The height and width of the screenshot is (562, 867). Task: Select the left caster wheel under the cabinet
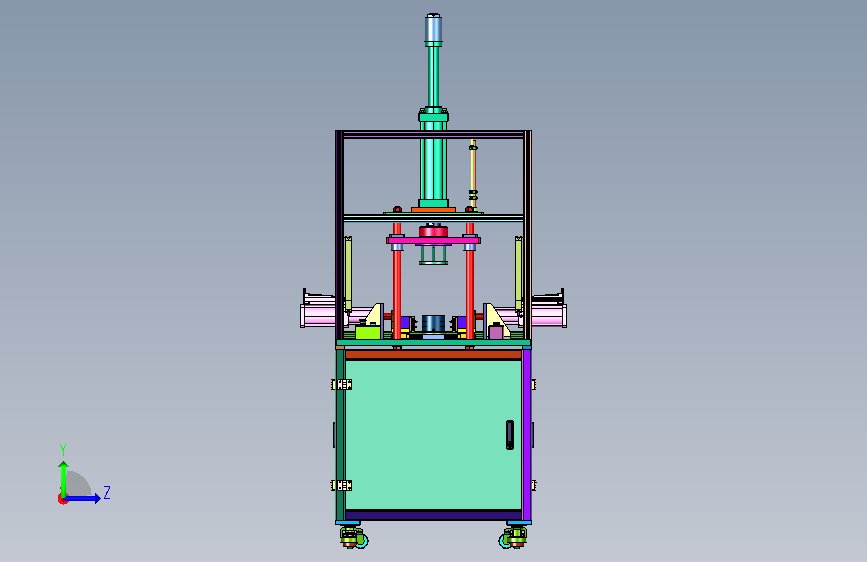[x=353, y=538]
